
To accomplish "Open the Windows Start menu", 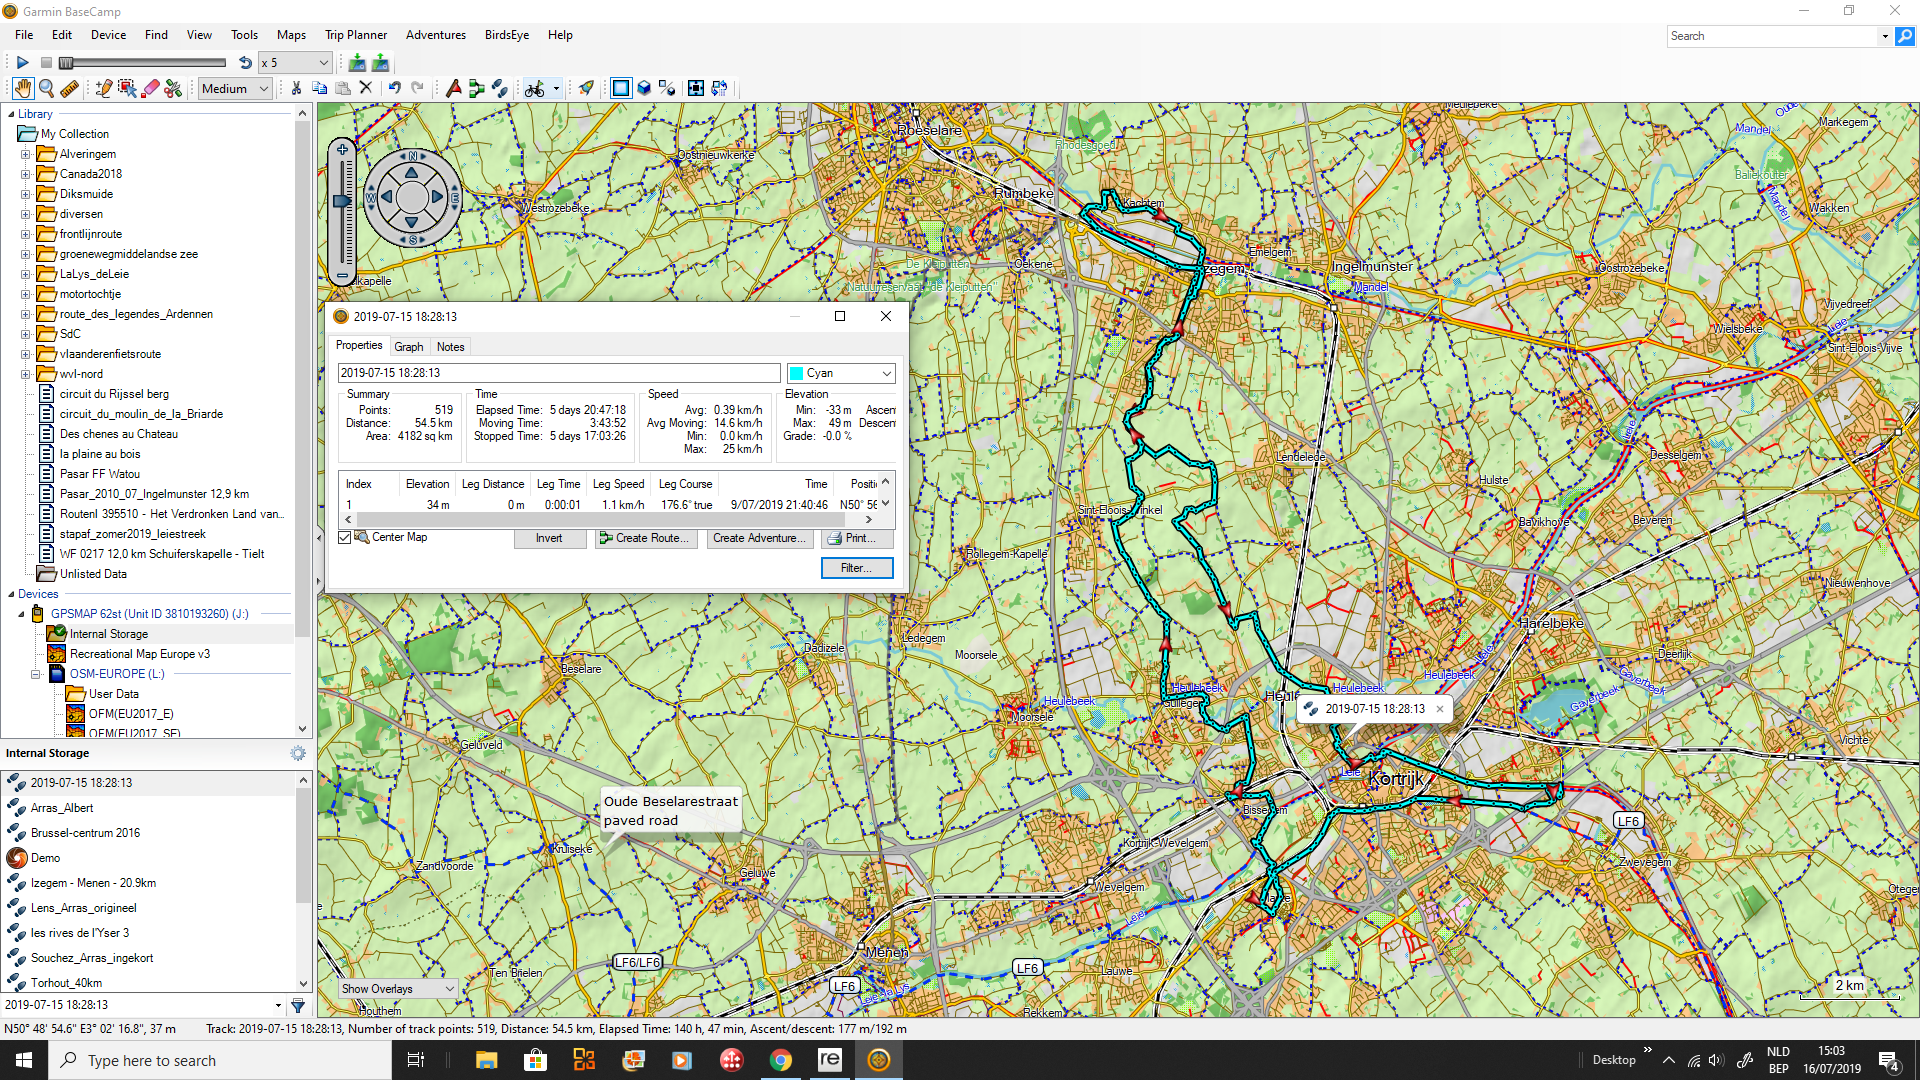I will tap(24, 1060).
